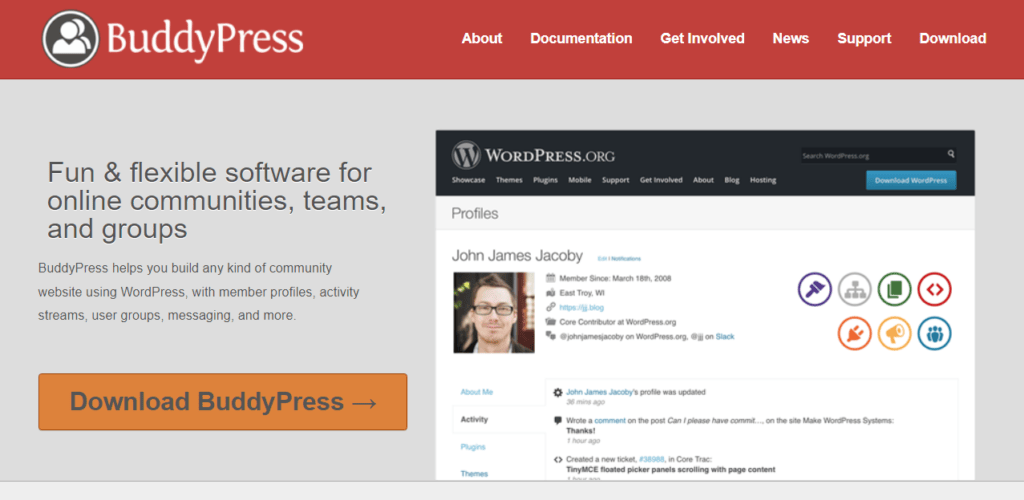Open the Support page
This screenshot has width=1024, height=500.
pyautogui.click(x=864, y=38)
